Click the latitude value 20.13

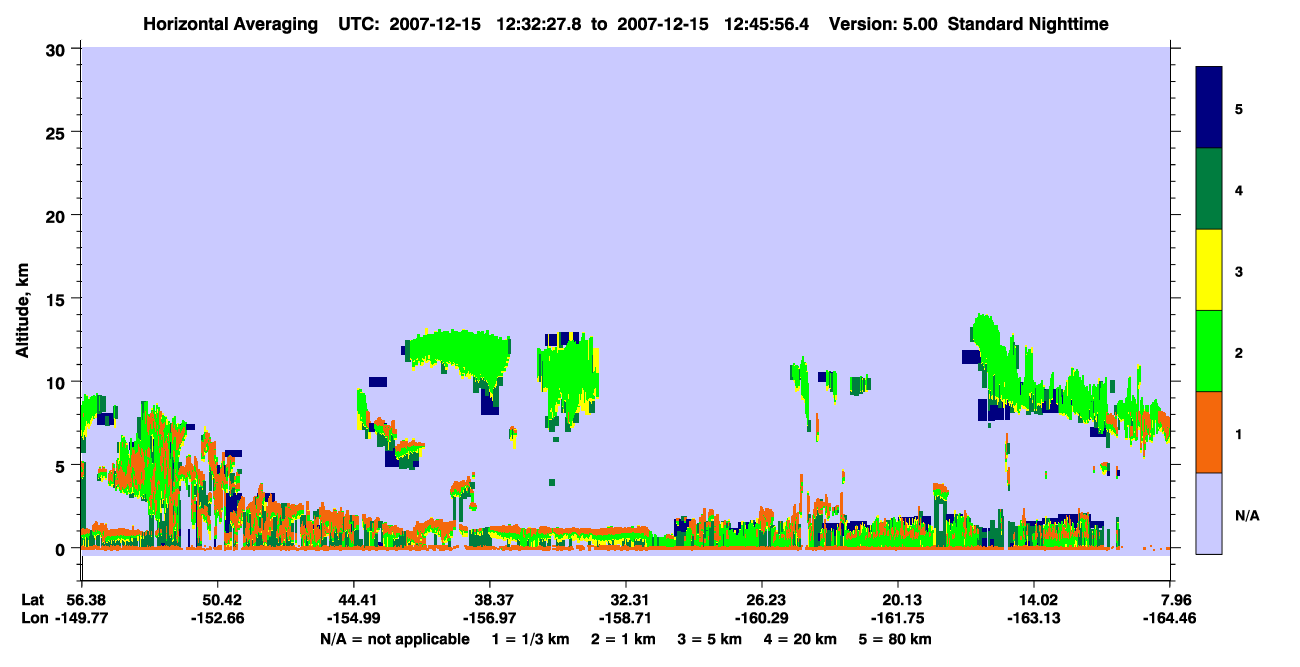coord(898,600)
